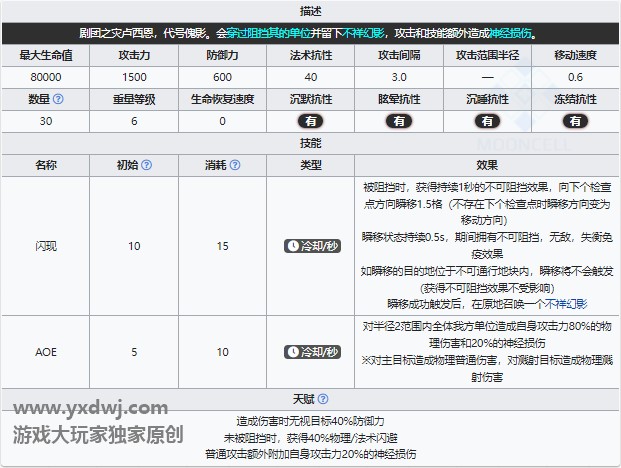Click the 有 badge under 眩晕抗性
Image resolution: width=621 pixels, height=468 pixels.
coord(400,121)
